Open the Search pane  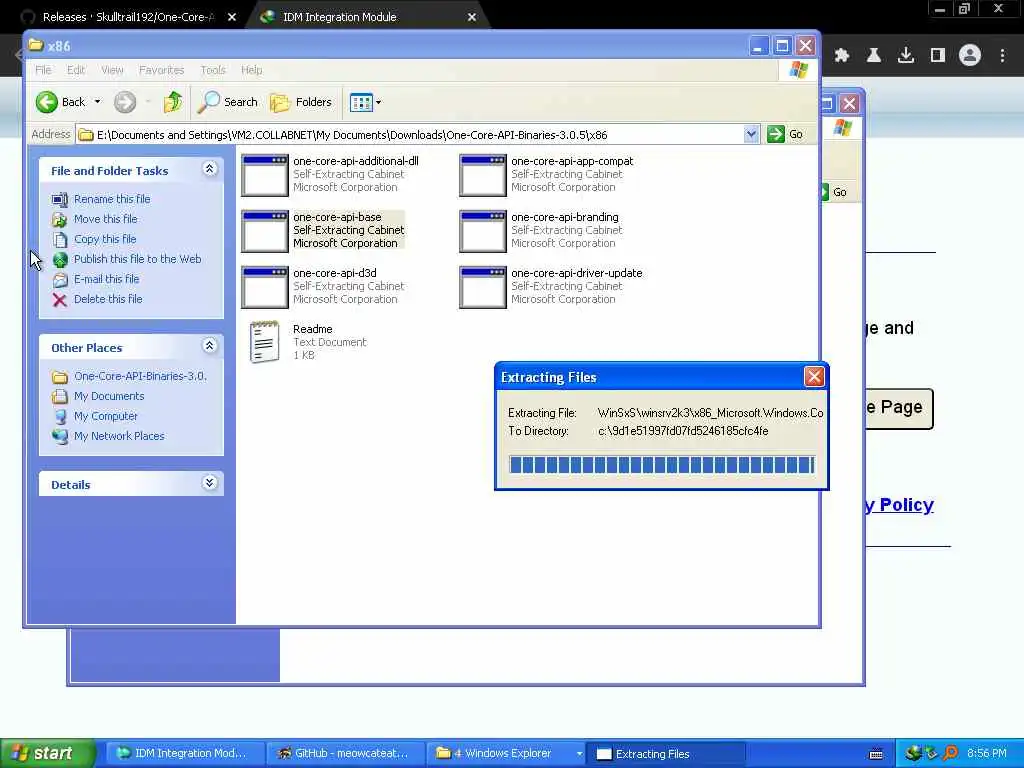coord(228,102)
